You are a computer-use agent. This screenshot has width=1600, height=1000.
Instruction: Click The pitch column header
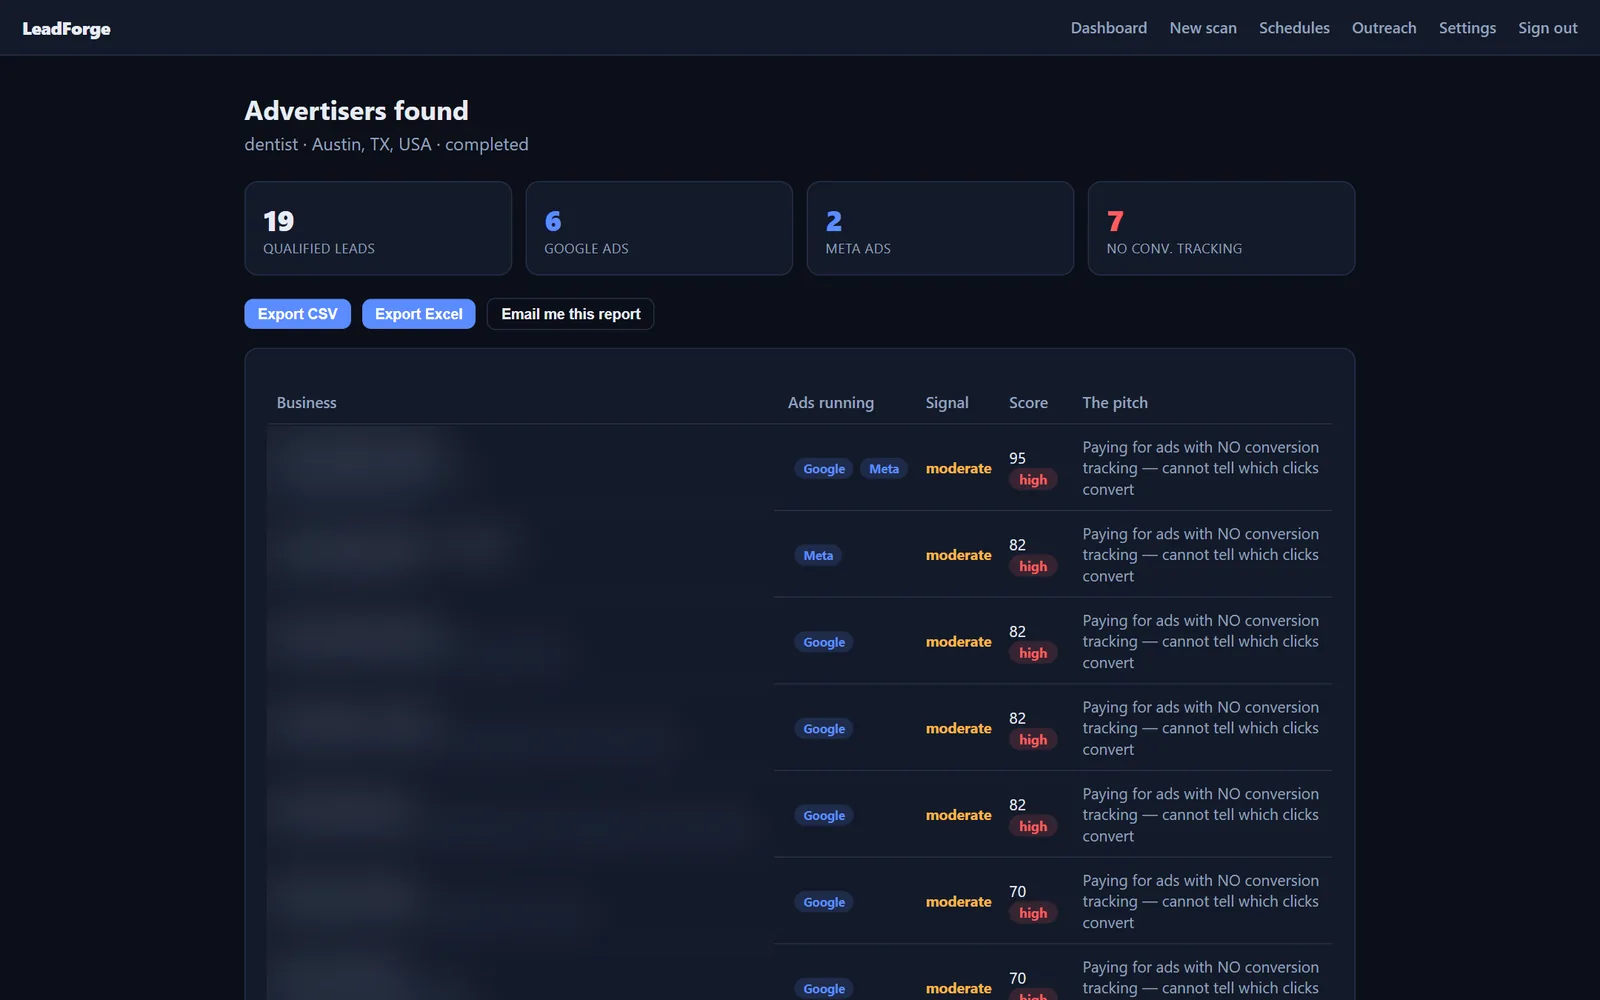tap(1114, 403)
